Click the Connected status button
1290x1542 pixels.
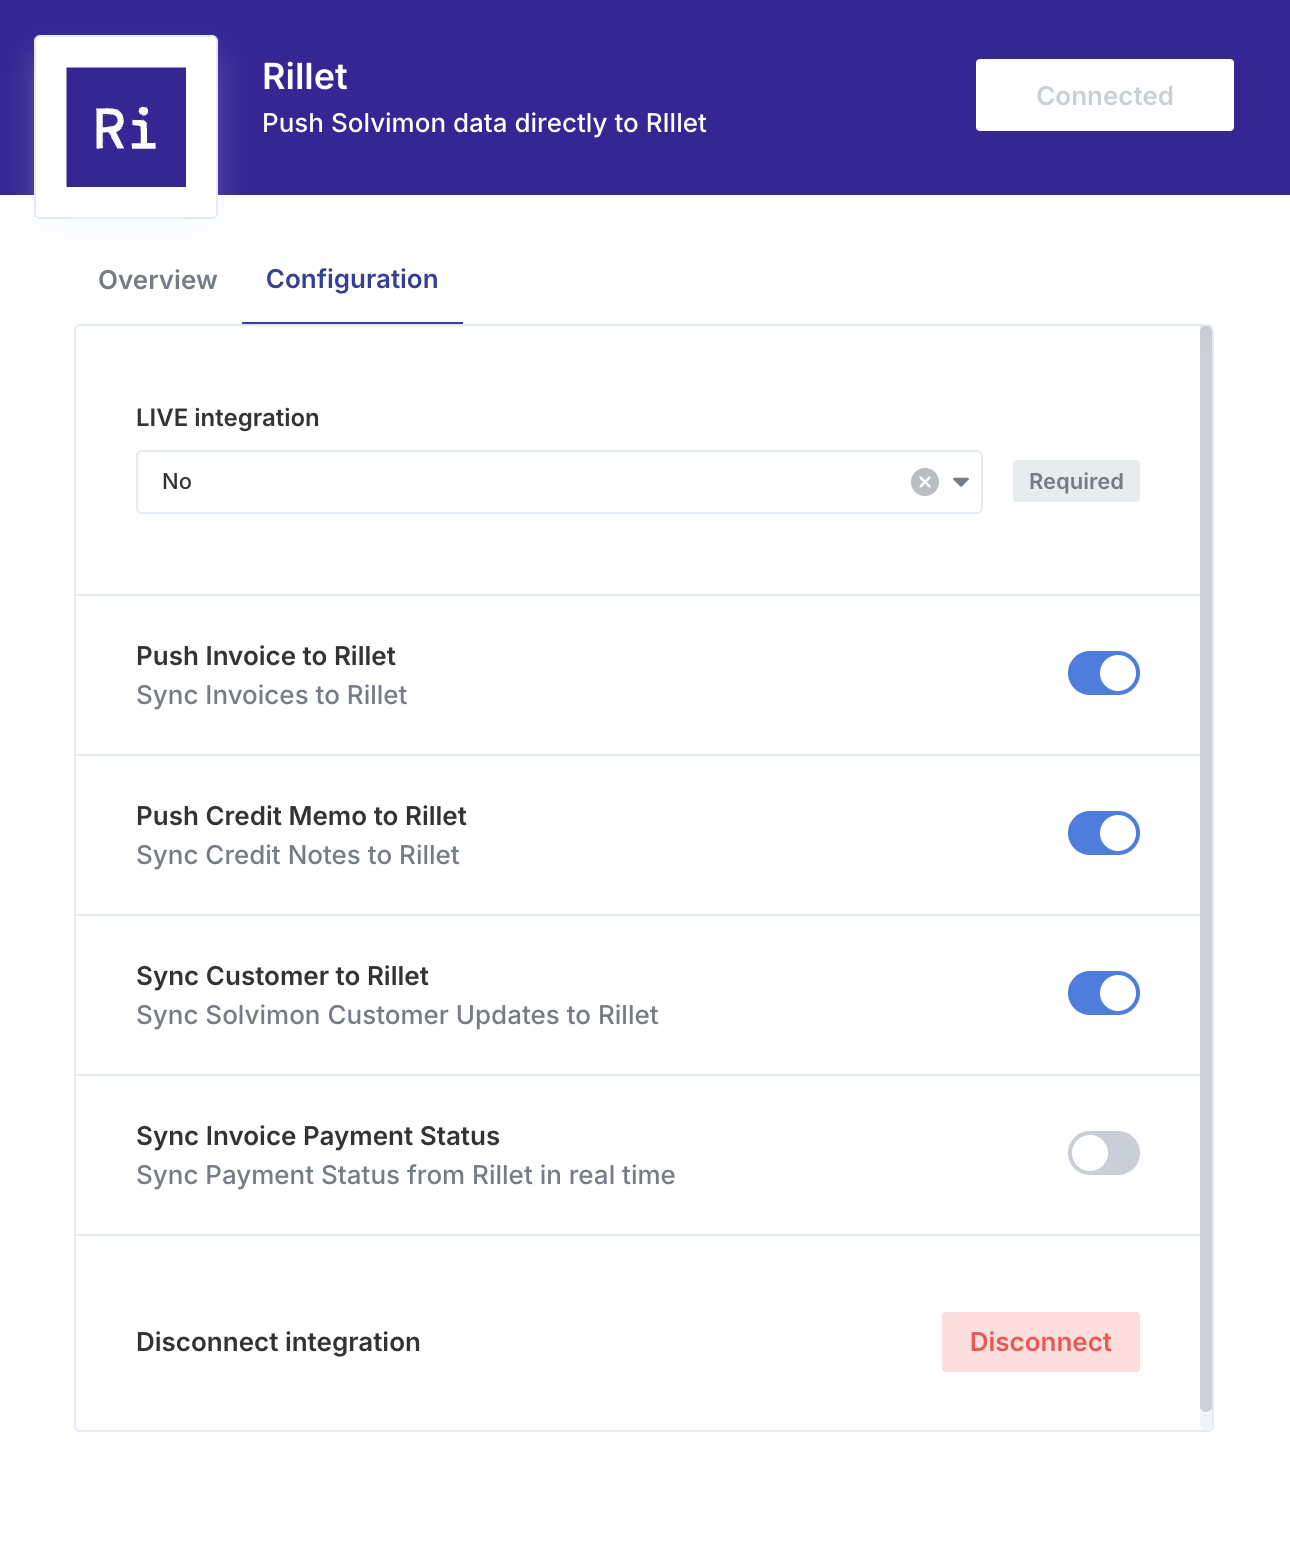(x=1105, y=95)
